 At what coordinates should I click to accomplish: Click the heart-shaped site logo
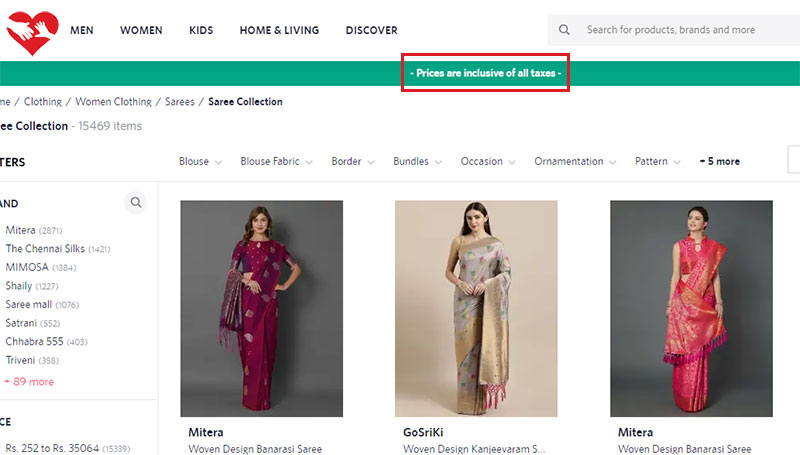[32, 30]
